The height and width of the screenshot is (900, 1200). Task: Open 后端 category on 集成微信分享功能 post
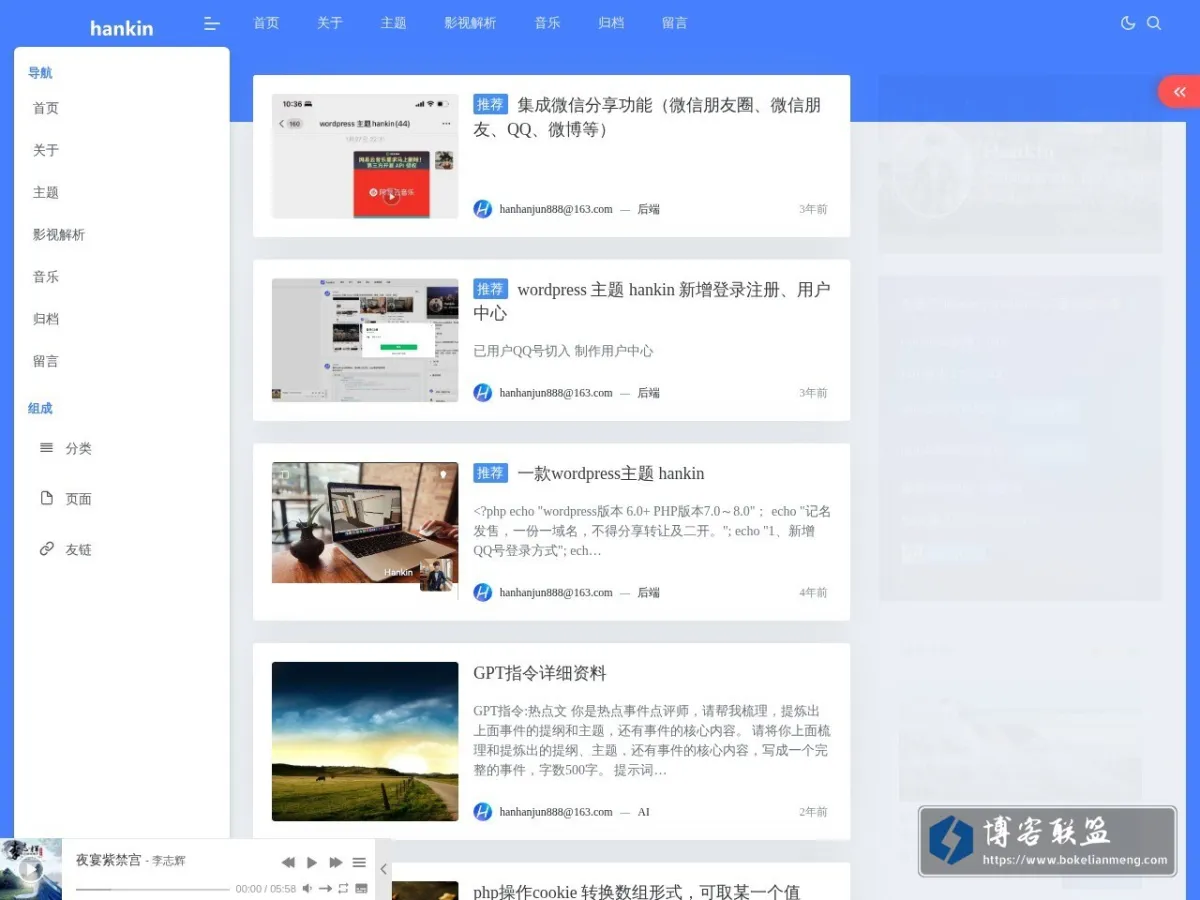pos(649,209)
